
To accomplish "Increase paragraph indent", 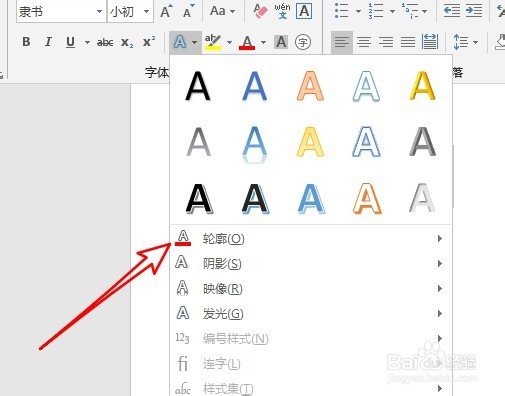I will pyautogui.click(x=474, y=11).
